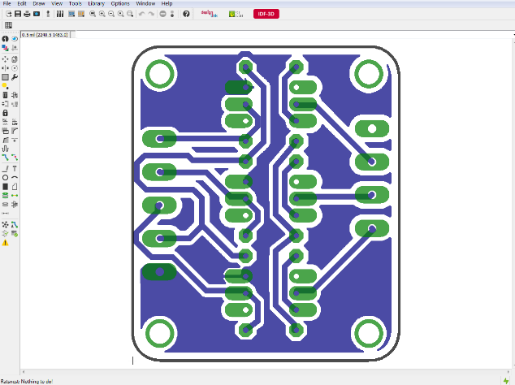This screenshot has width=515, height=385.
Task: Open the Options menu
Action: (120, 3)
